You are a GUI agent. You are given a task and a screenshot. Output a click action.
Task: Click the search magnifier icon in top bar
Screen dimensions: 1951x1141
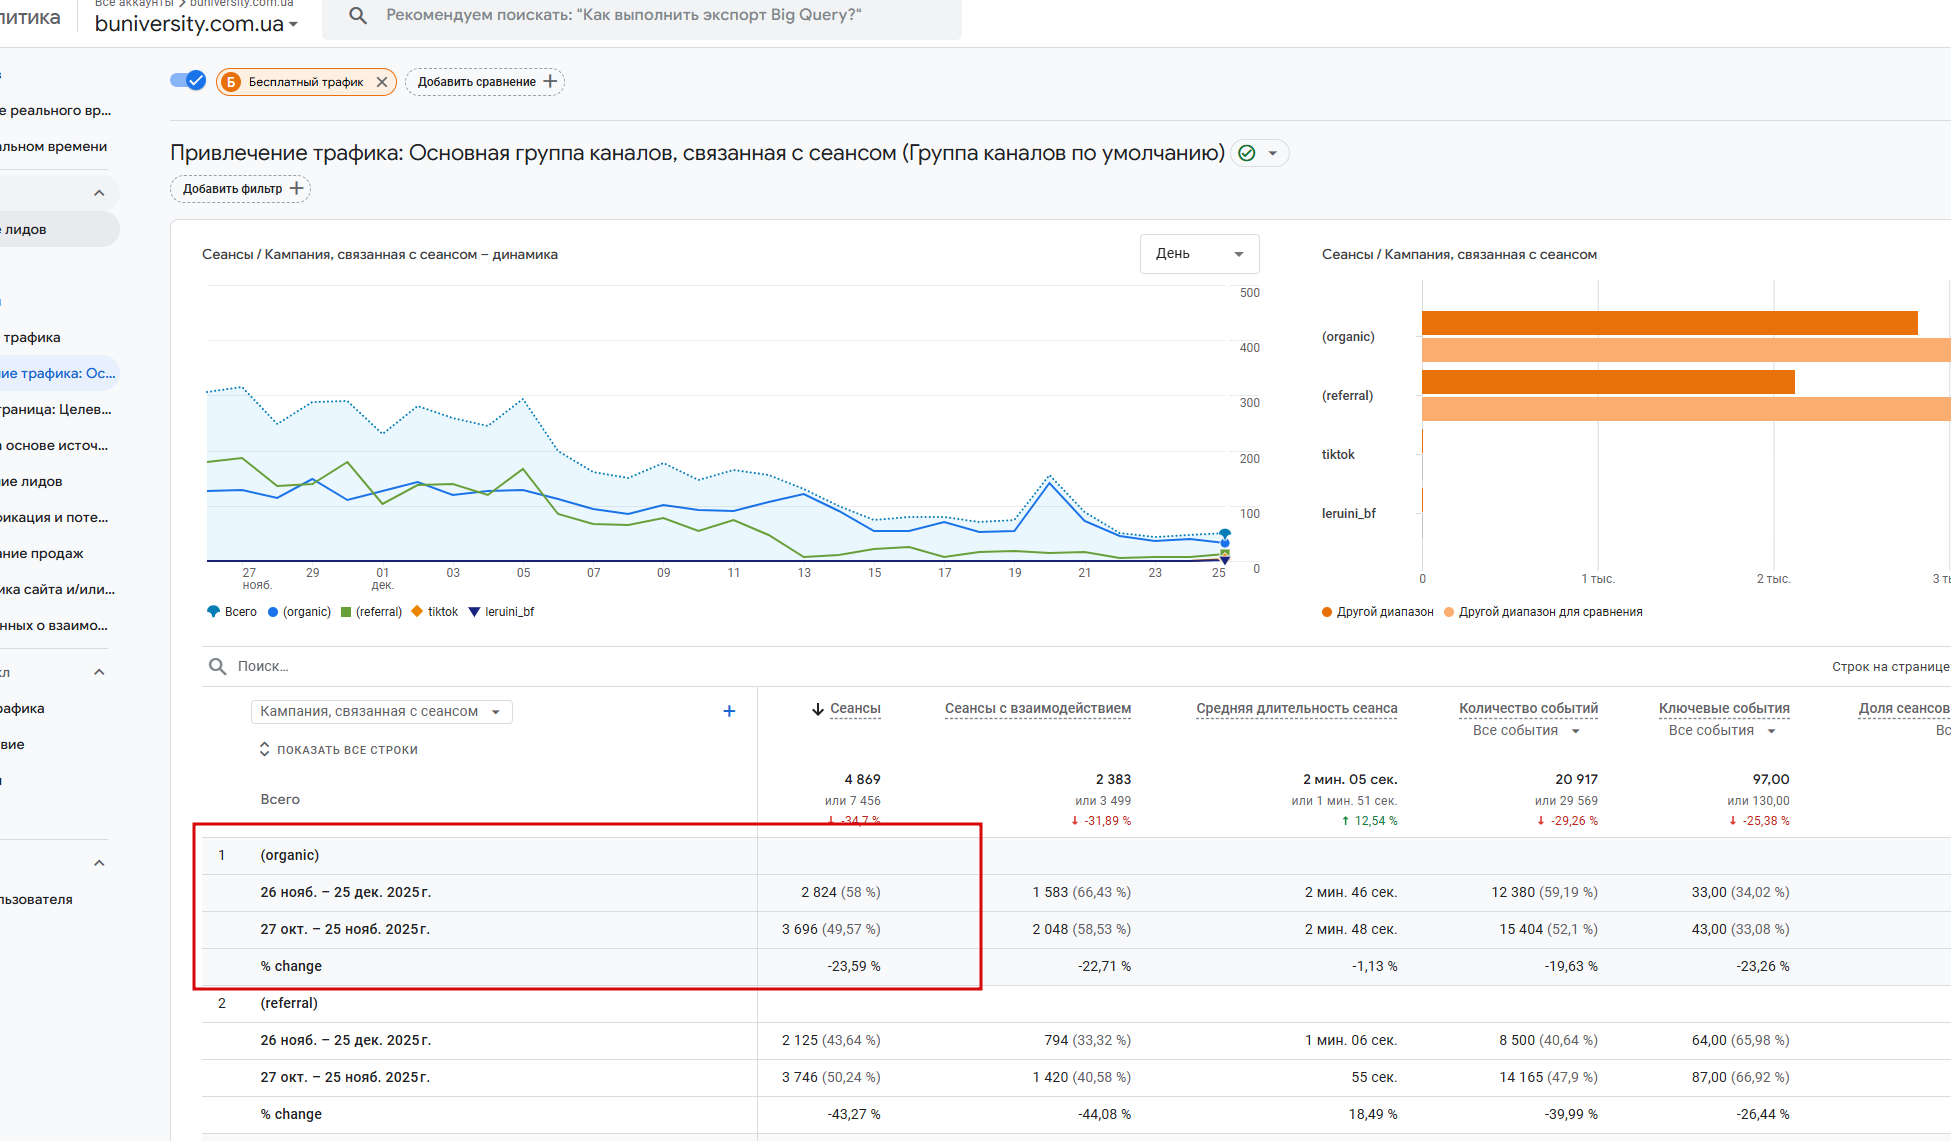(358, 16)
